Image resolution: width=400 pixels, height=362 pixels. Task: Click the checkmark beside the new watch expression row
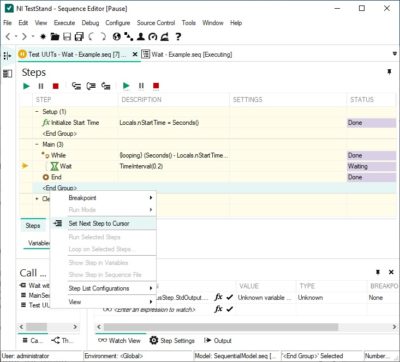pyautogui.click(x=229, y=309)
